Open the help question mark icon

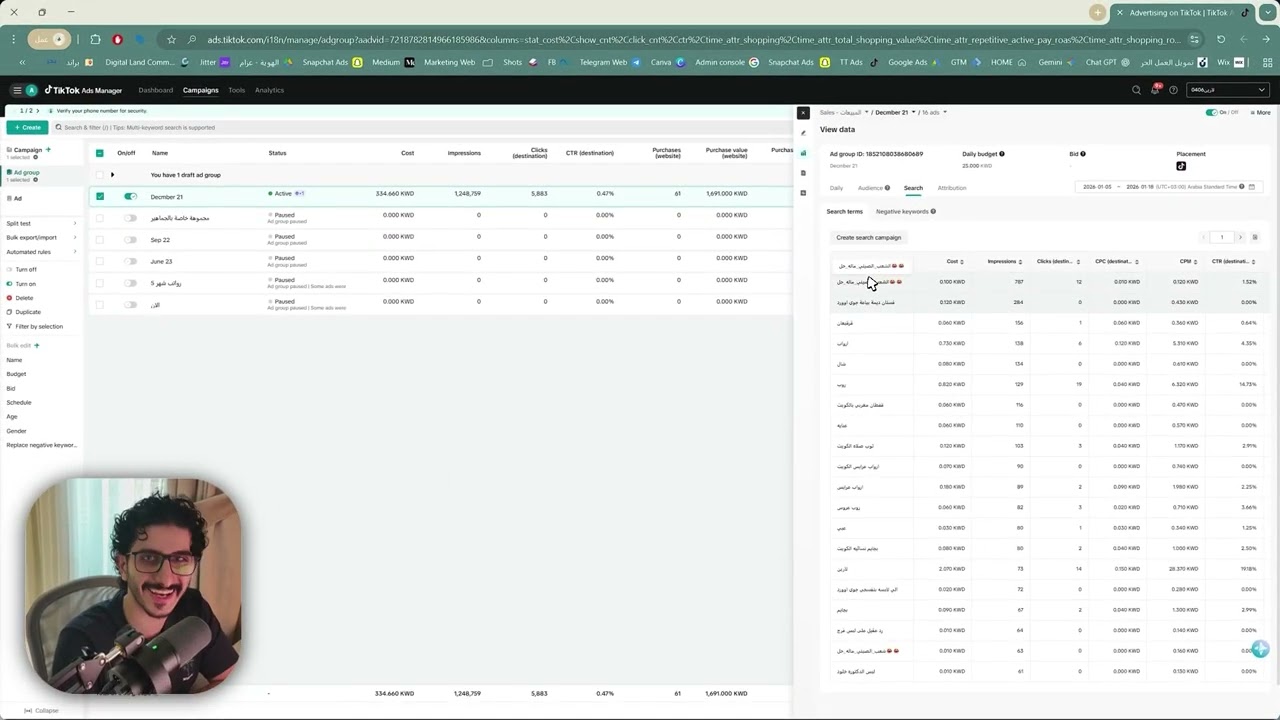(x=1173, y=90)
